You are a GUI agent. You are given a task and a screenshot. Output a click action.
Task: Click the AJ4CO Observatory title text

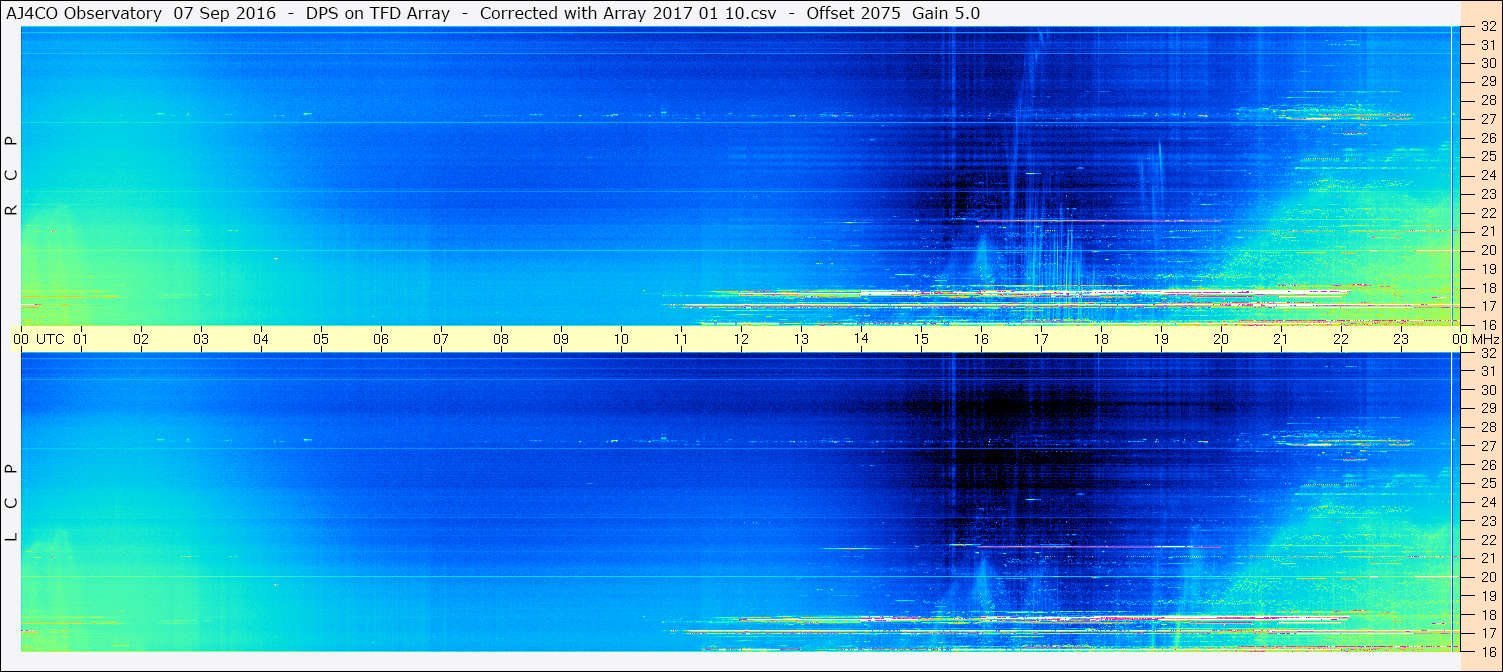[x=83, y=13]
